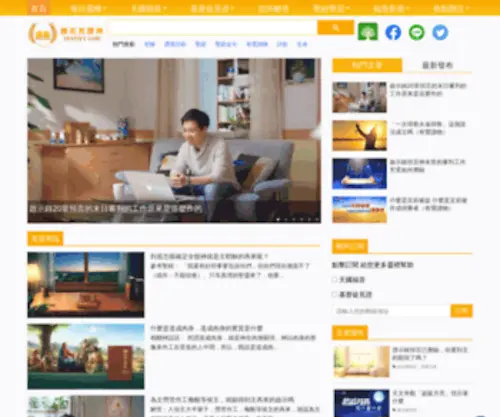
Task: Open the sidebar thumbnail of a man on a sofa
Action: click(x=359, y=97)
